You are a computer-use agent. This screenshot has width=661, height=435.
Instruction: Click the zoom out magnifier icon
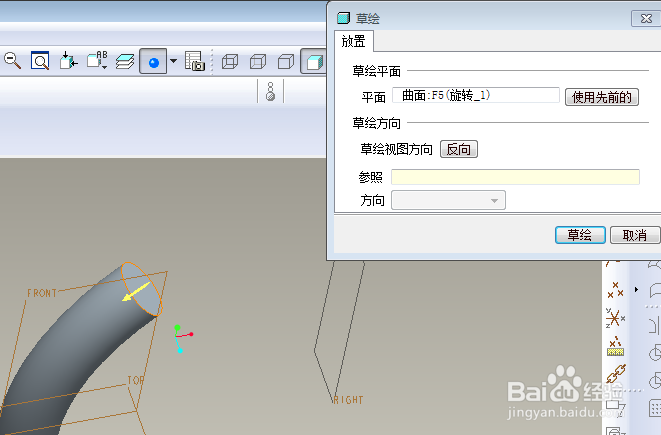(x=12, y=61)
